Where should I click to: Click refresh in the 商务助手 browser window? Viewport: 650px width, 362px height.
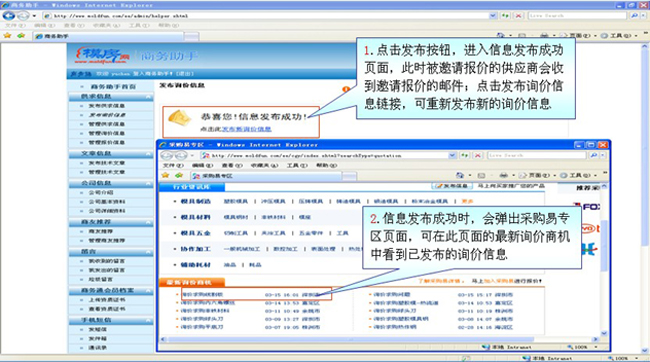pos(505,16)
